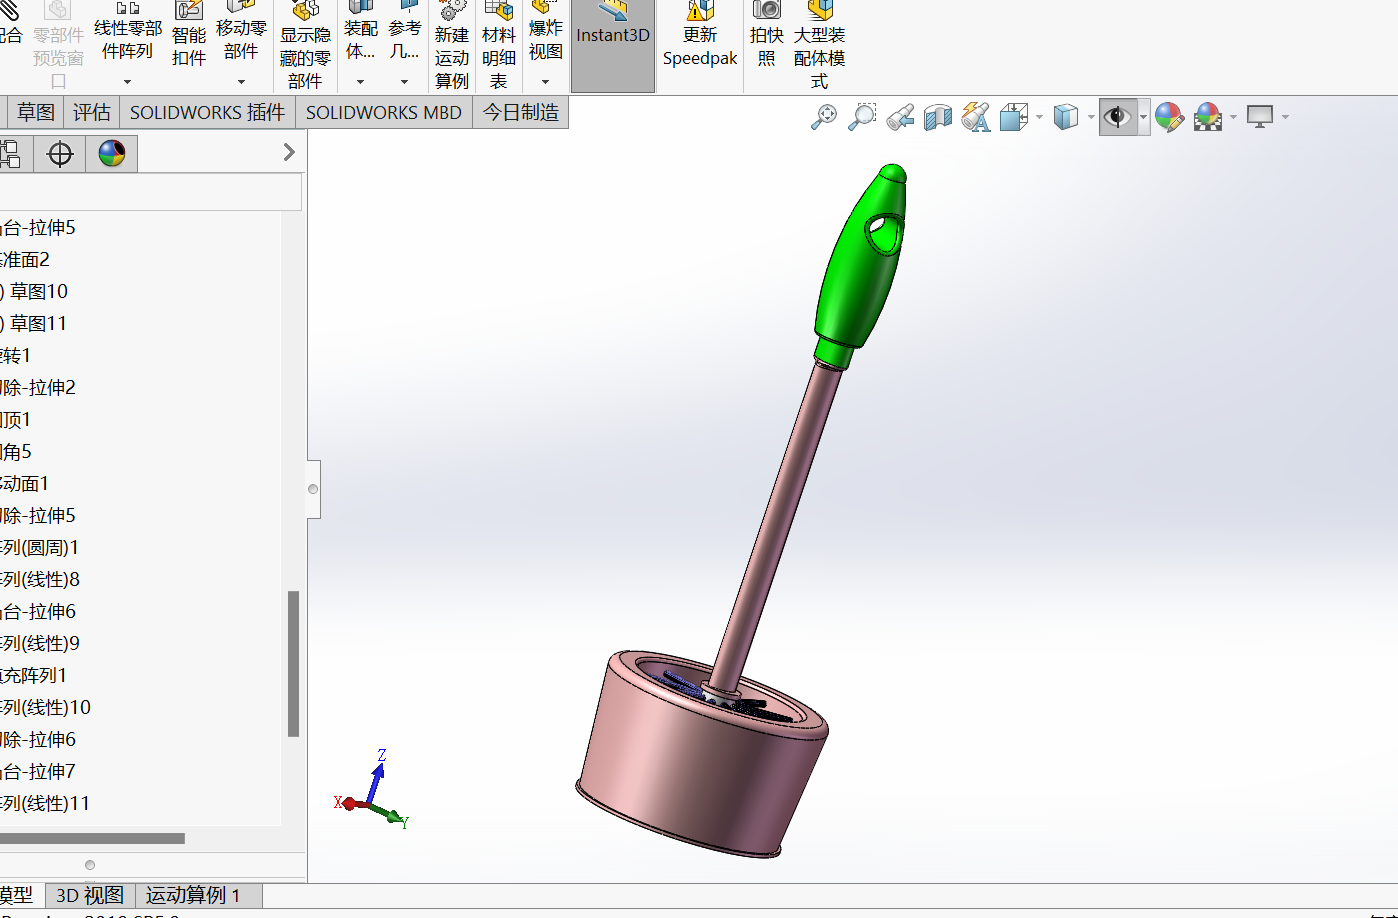
Task: Open the Assembly Features (装配体...) tool
Action: (x=360, y=30)
